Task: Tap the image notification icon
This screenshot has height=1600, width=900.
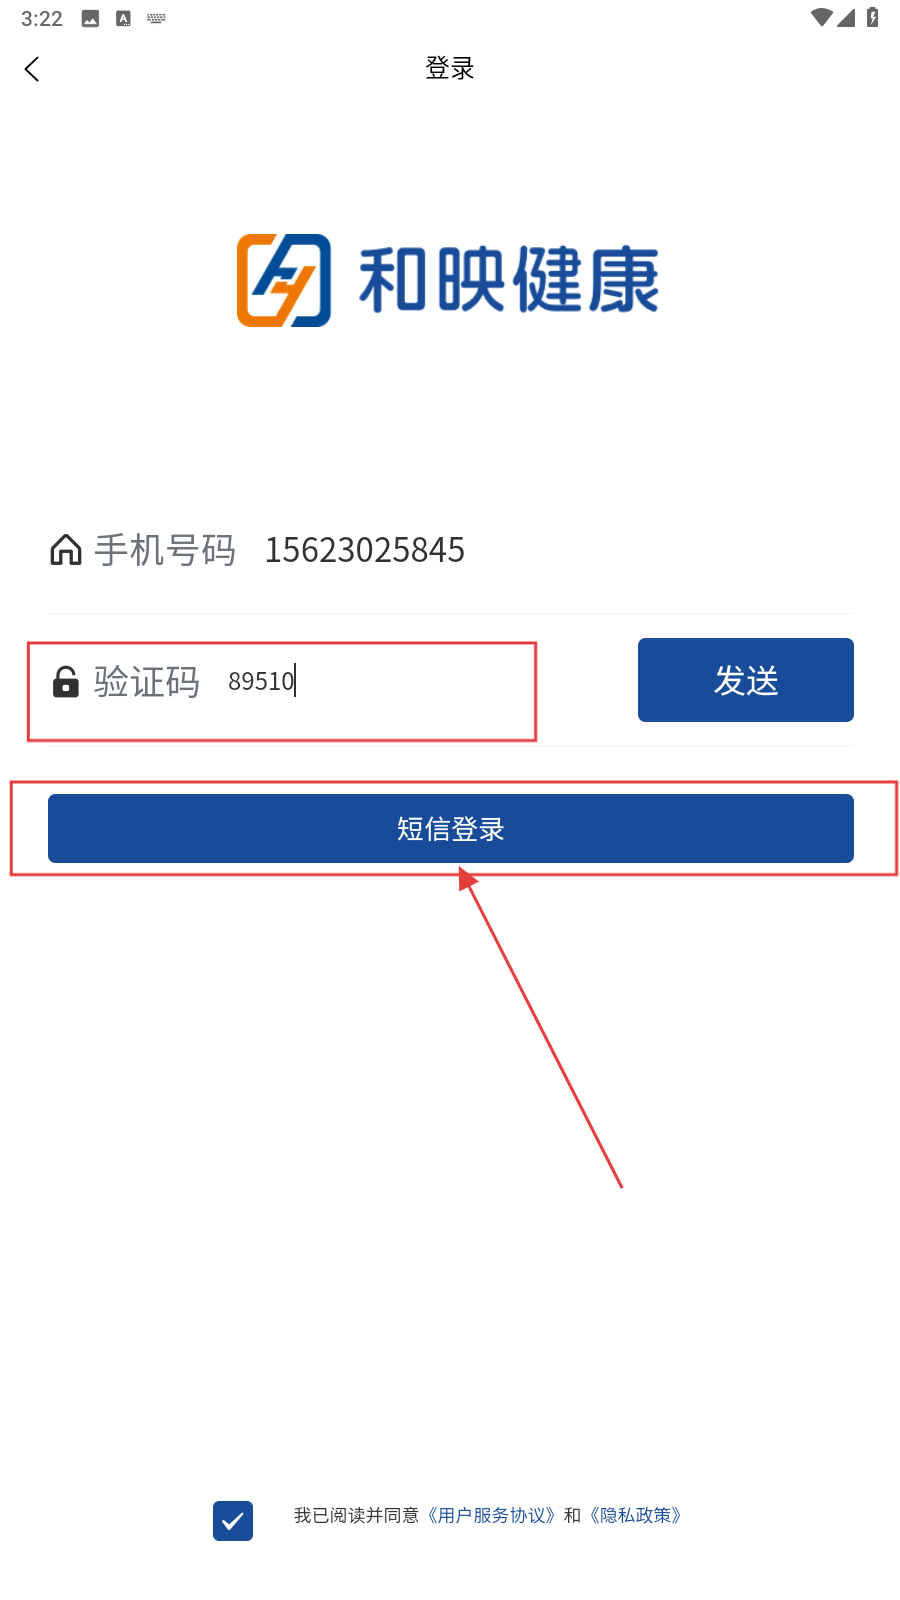Action: [x=90, y=18]
